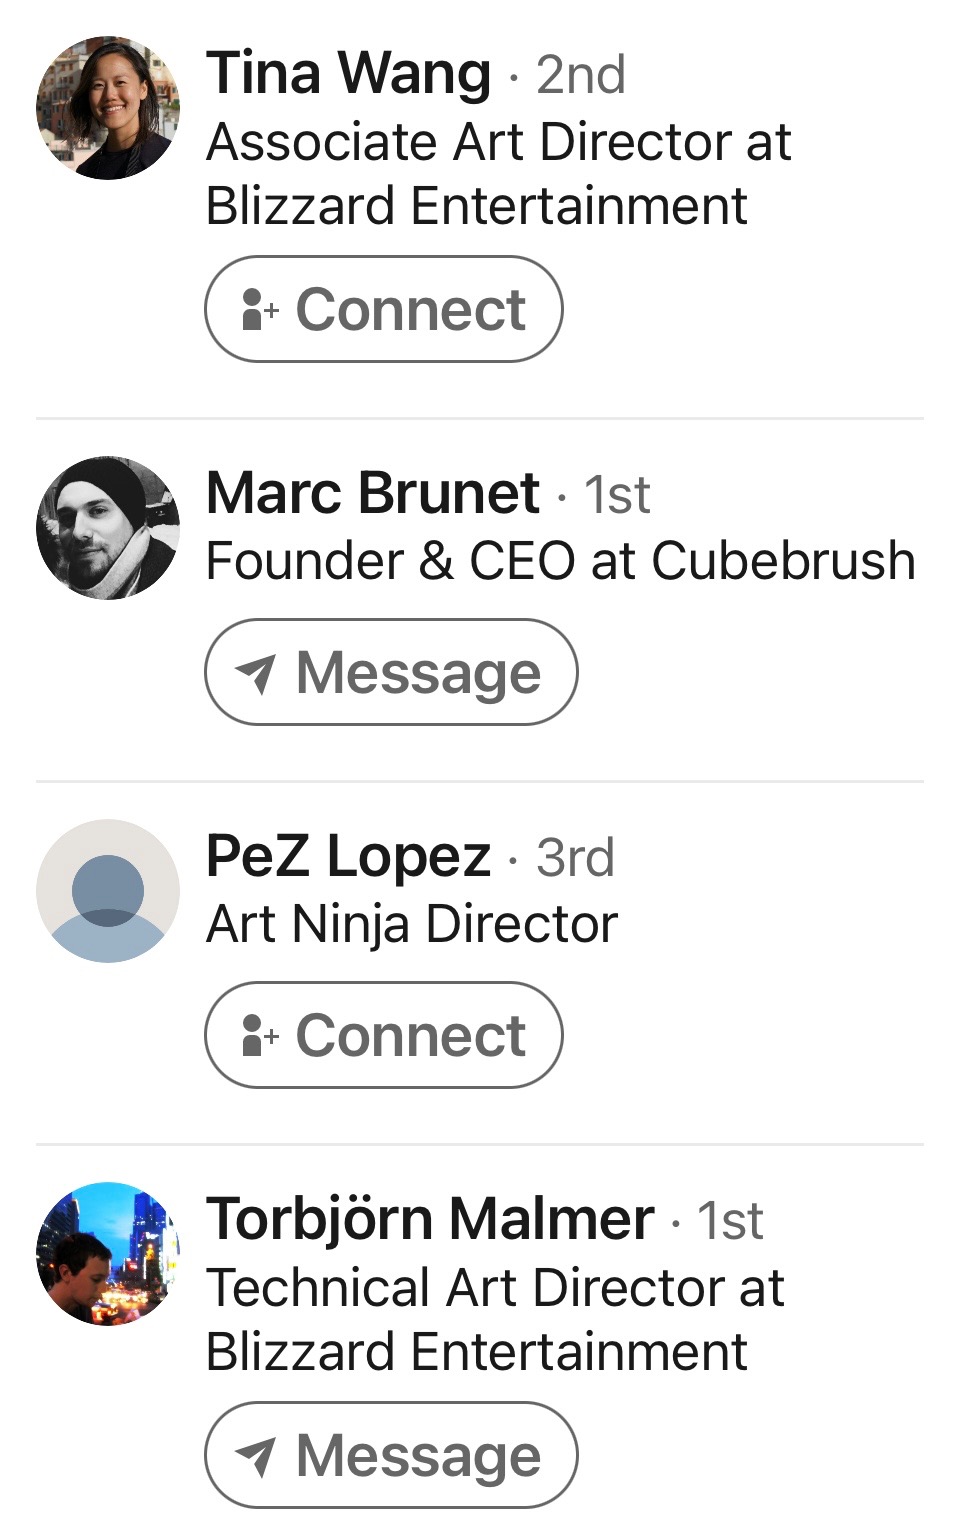
Task: Tap the 3rd degree label beside PeZ Lopez
Action: (x=575, y=857)
